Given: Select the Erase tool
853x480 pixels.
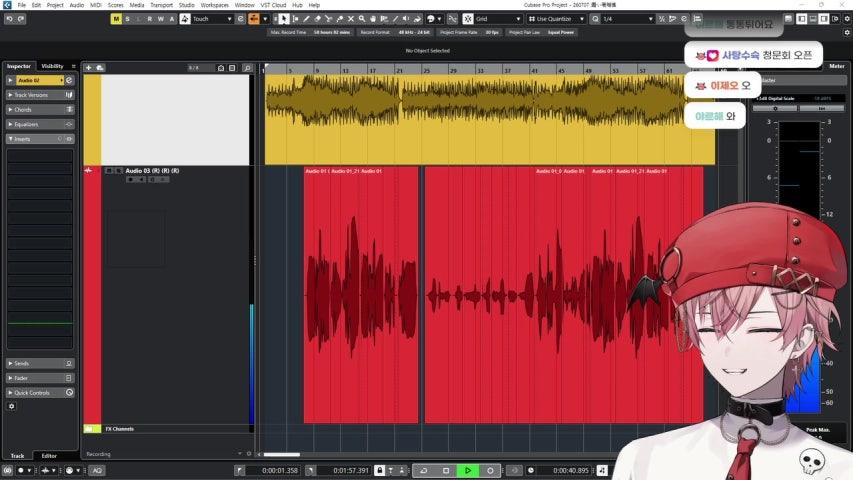Looking at the screenshot, I should pos(318,19).
